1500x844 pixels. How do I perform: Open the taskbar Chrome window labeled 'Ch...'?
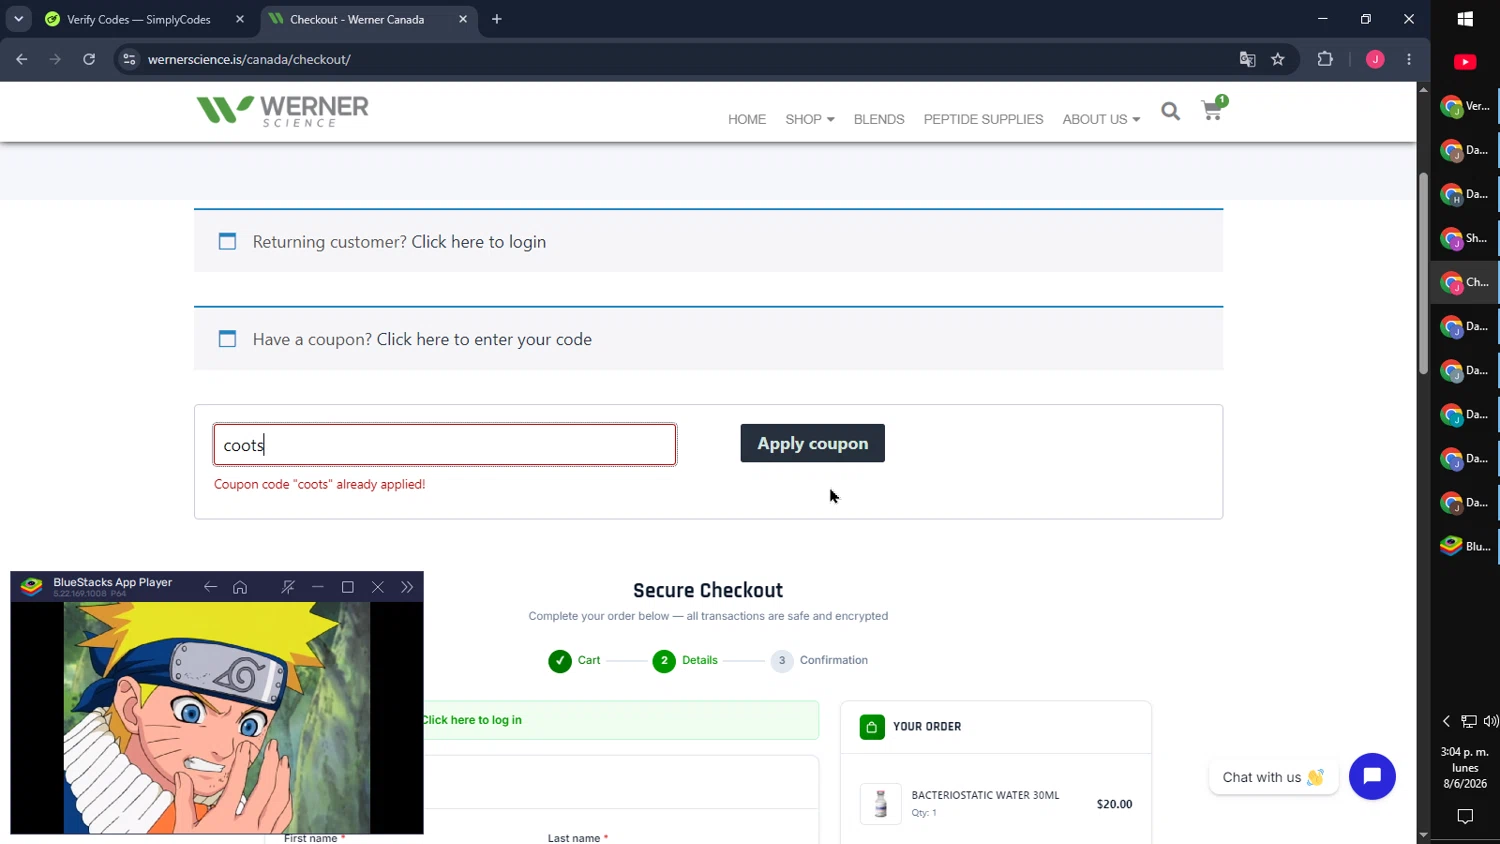[1465, 282]
